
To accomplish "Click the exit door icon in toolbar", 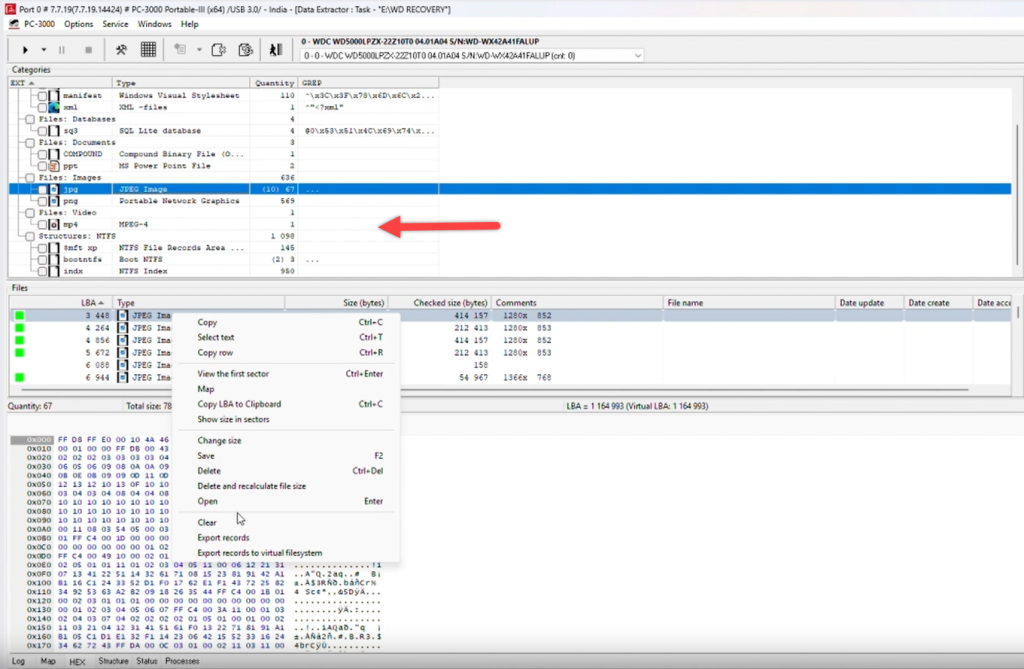I will click(275, 49).
